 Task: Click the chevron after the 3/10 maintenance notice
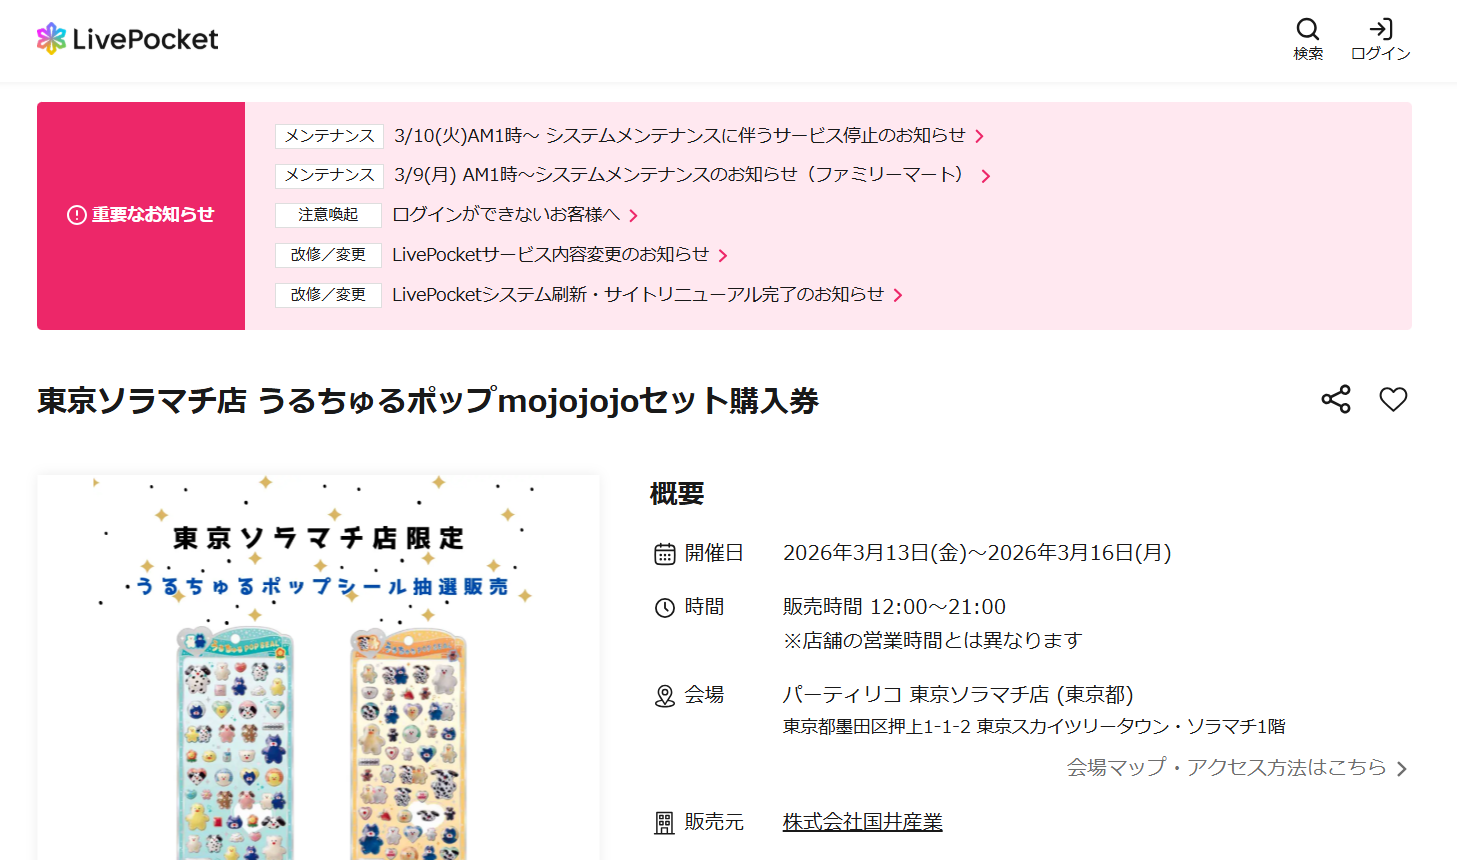click(x=980, y=137)
